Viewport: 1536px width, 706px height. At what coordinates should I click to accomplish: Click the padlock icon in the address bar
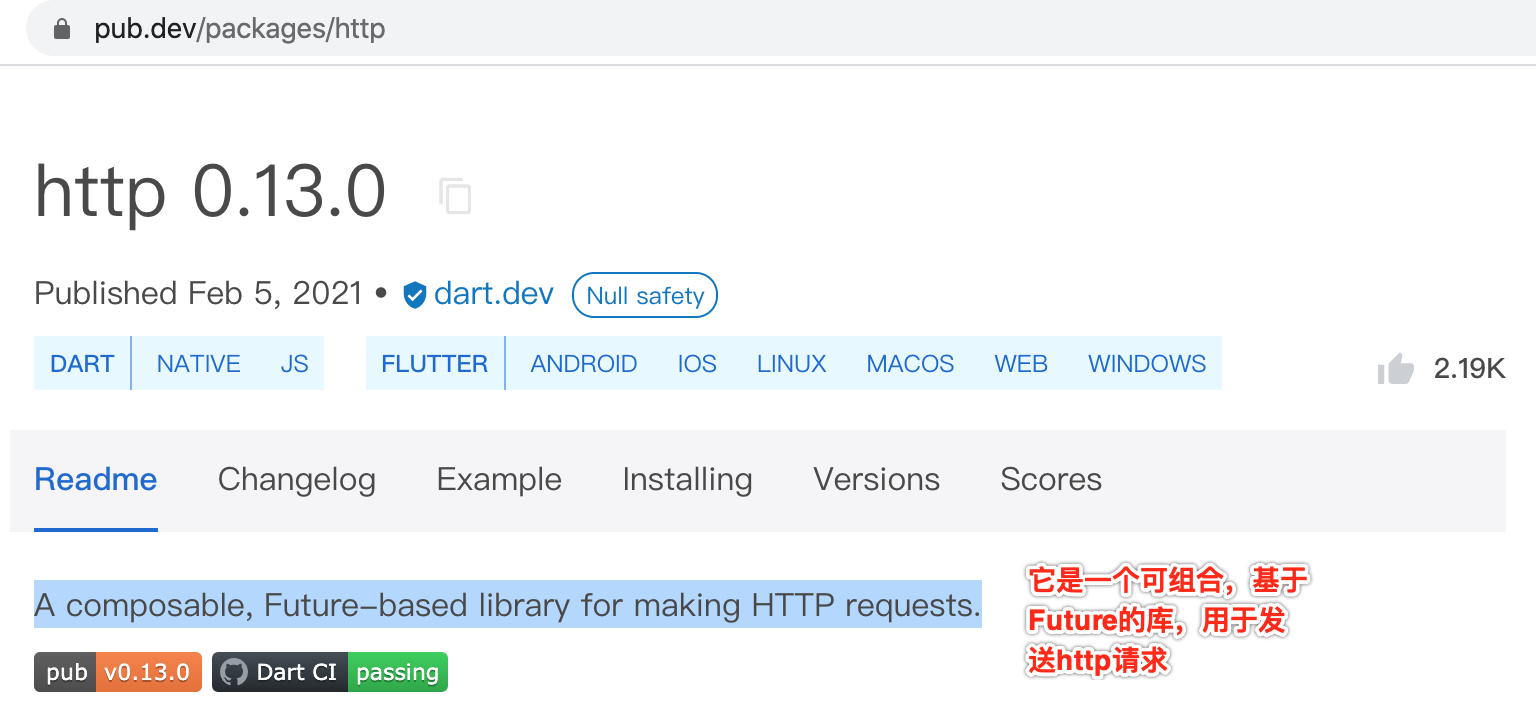pos(60,28)
